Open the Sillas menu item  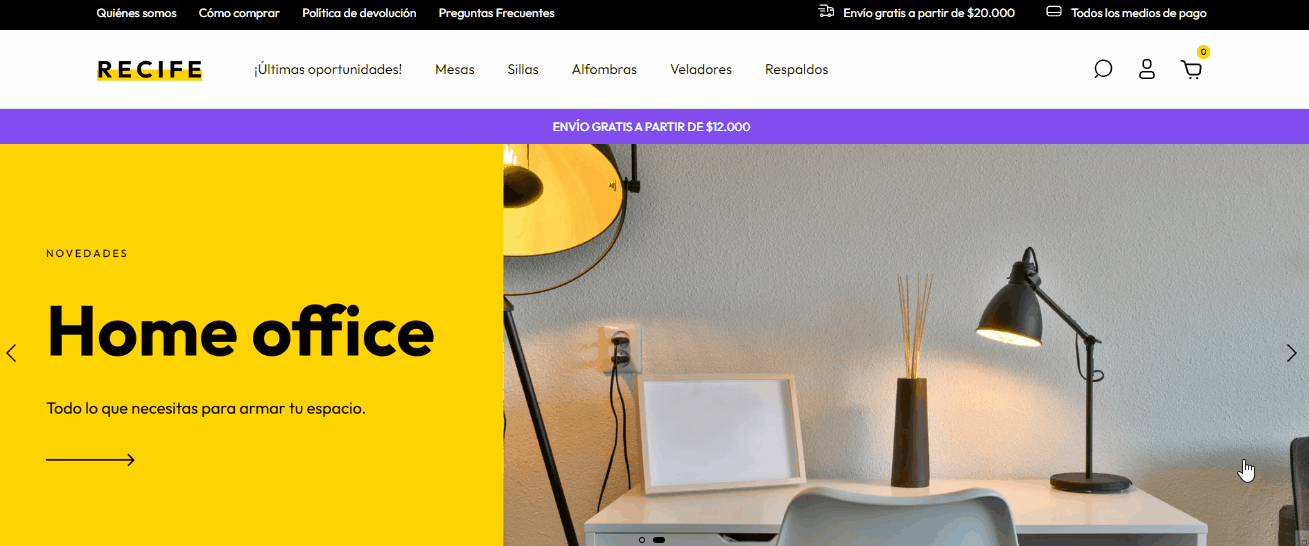coord(523,70)
